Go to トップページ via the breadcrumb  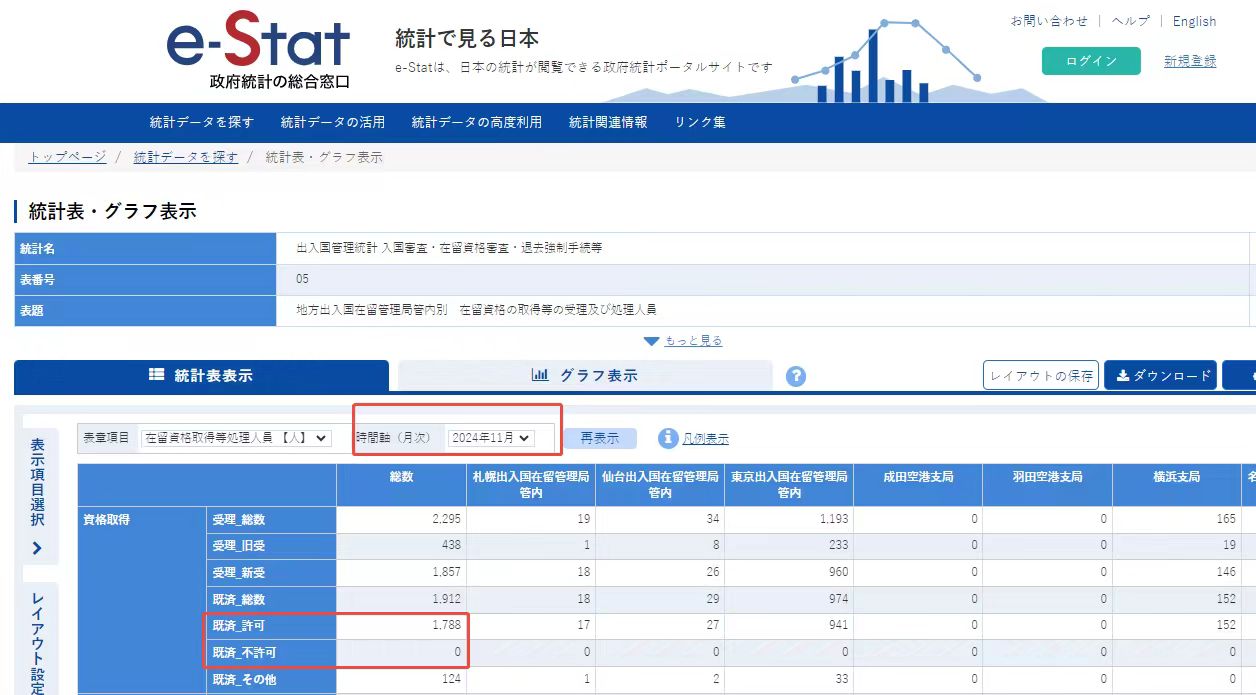[66, 157]
